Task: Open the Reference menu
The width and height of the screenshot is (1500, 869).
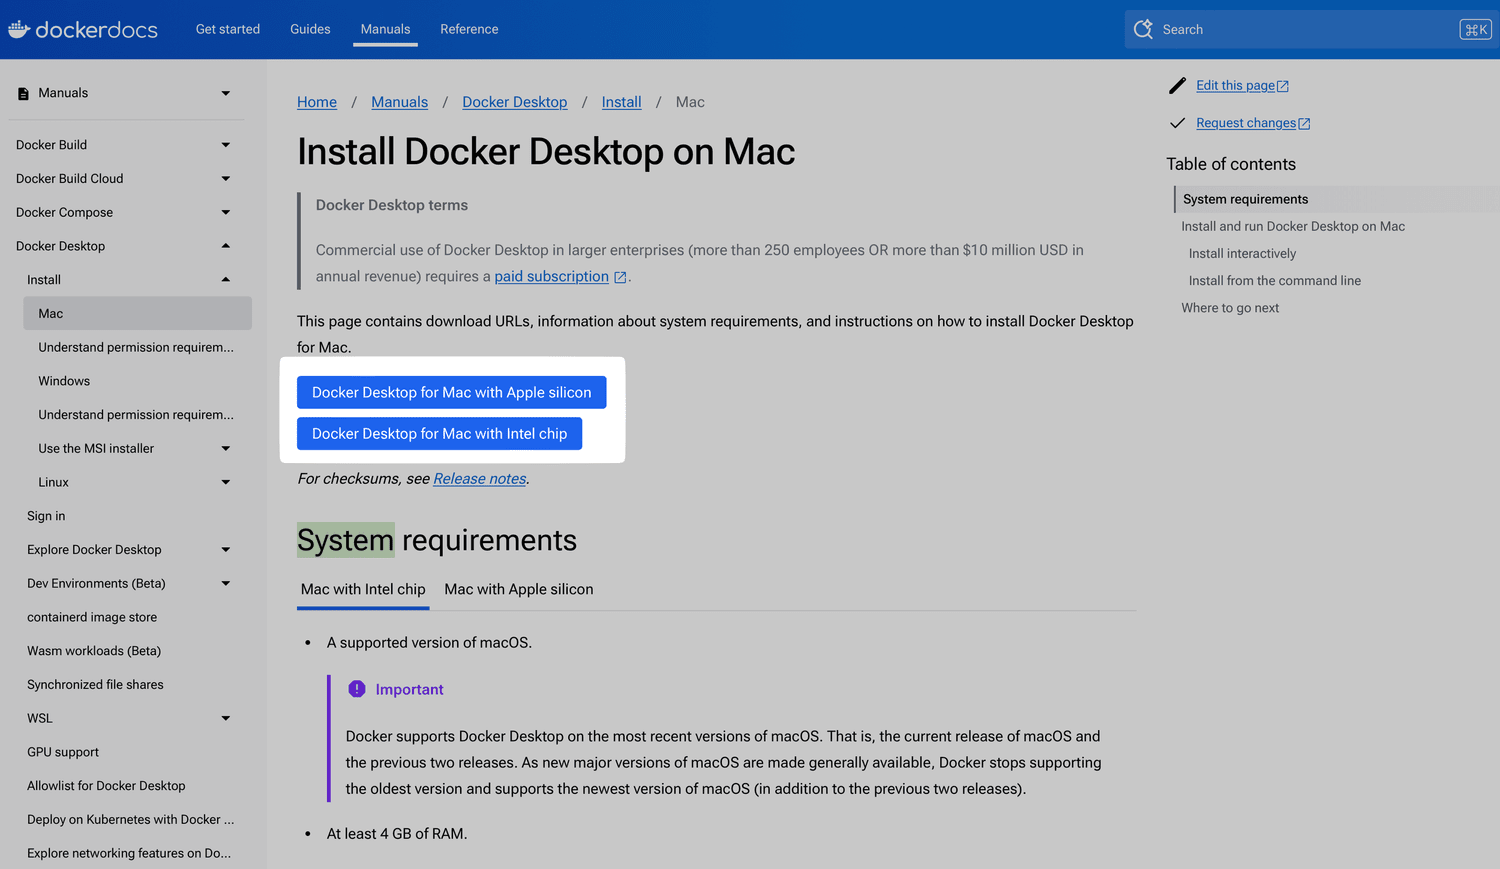Action: tap(469, 29)
